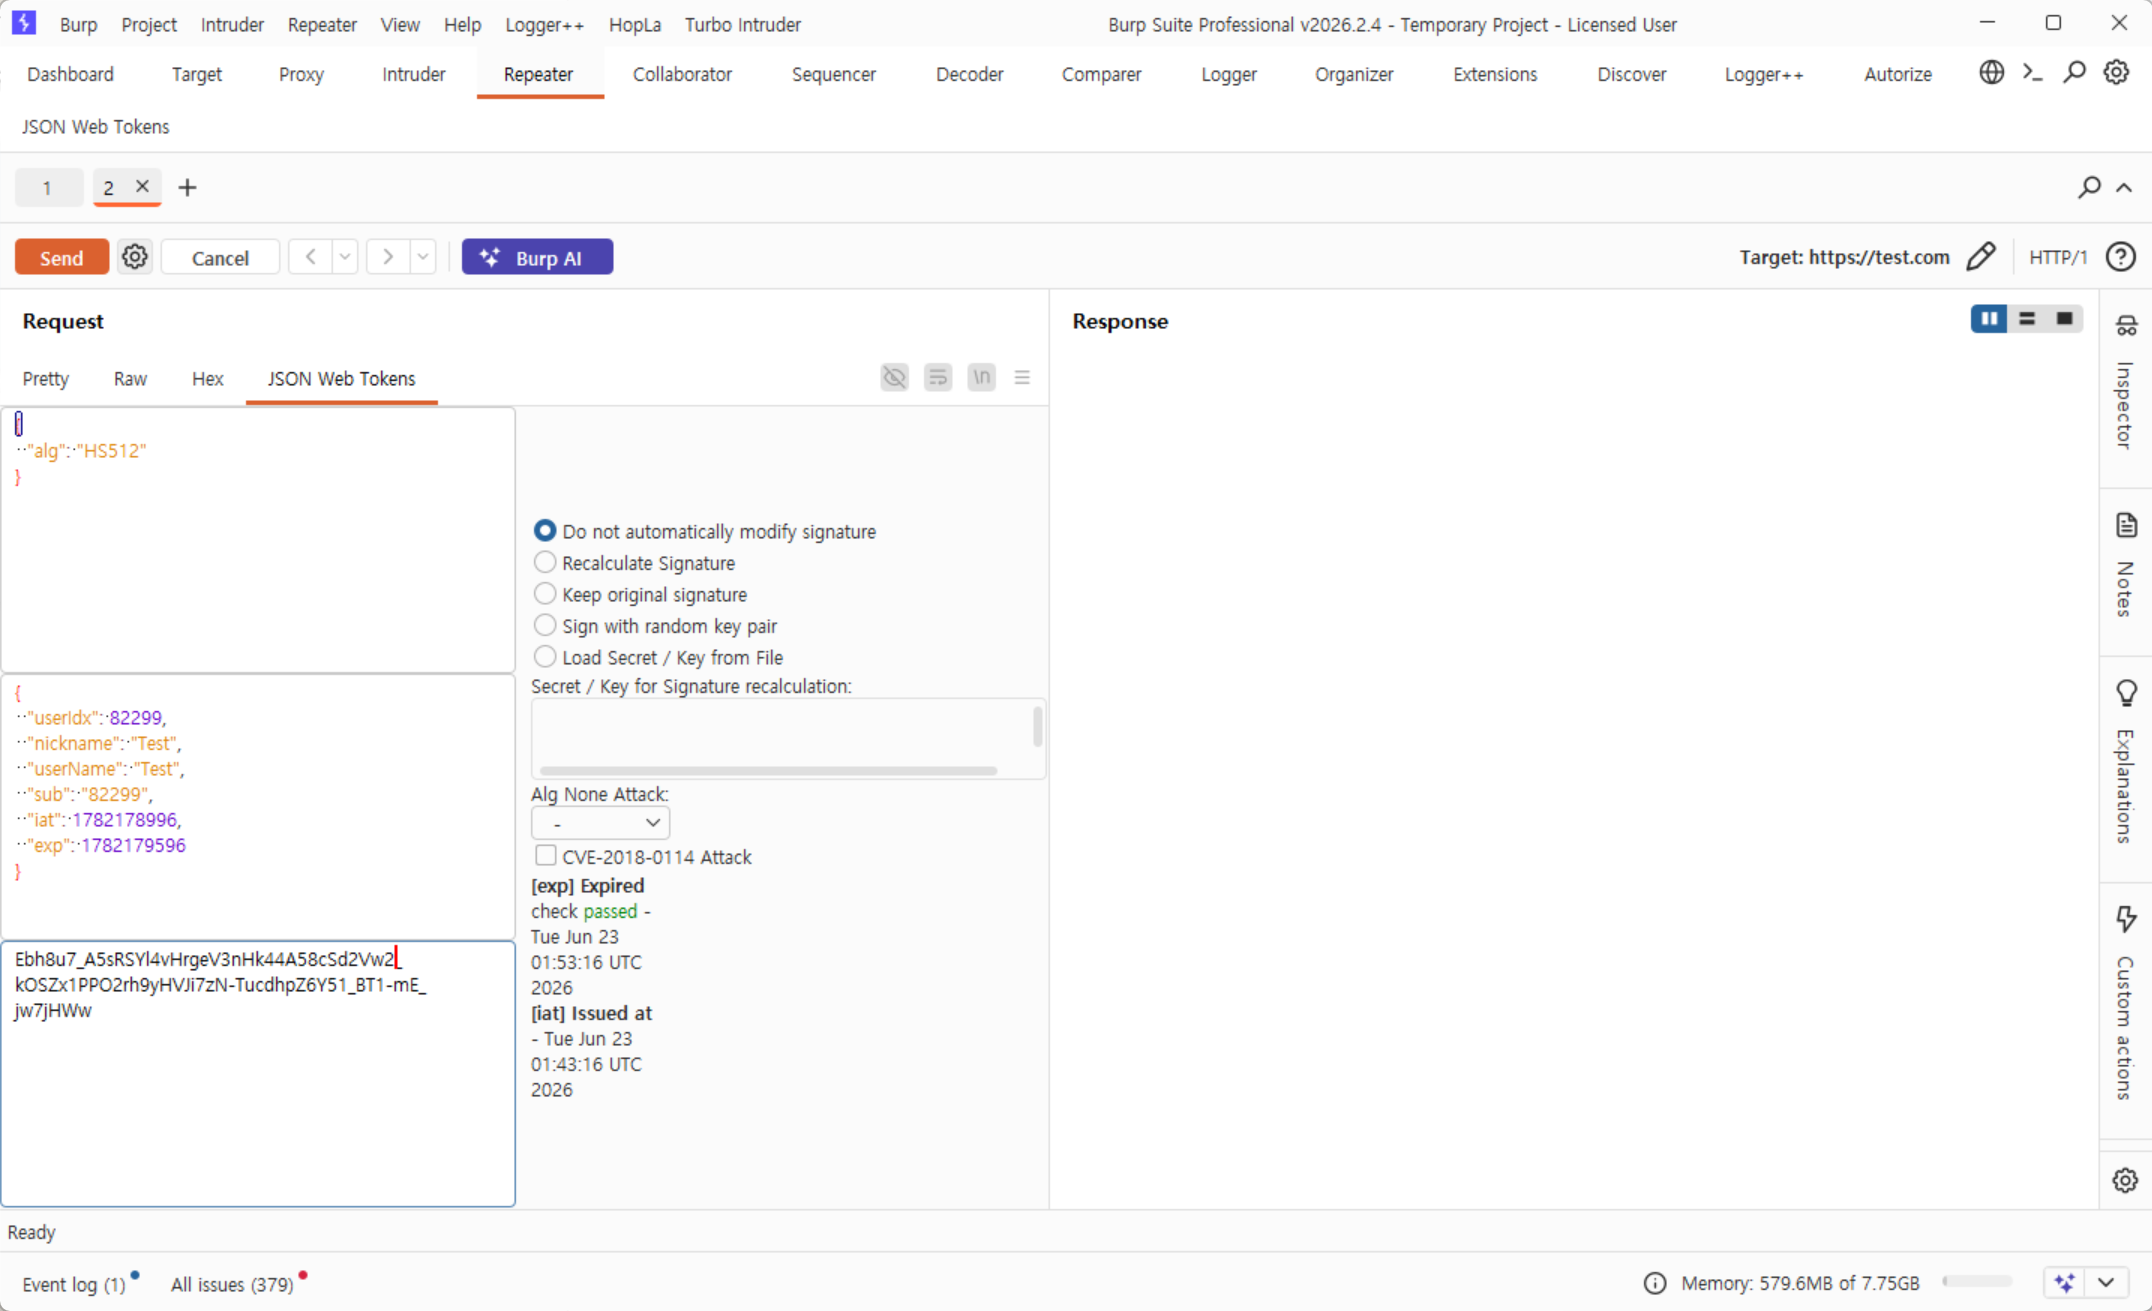This screenshot has width=2152, height=1311.
Task: Open the Custom actions panel
Action: (x=2126, y=1003)
